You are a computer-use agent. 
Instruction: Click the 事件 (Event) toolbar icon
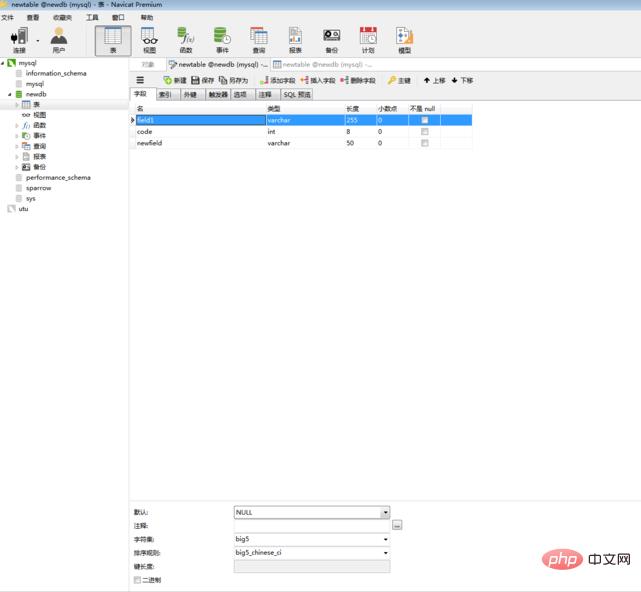222,39
